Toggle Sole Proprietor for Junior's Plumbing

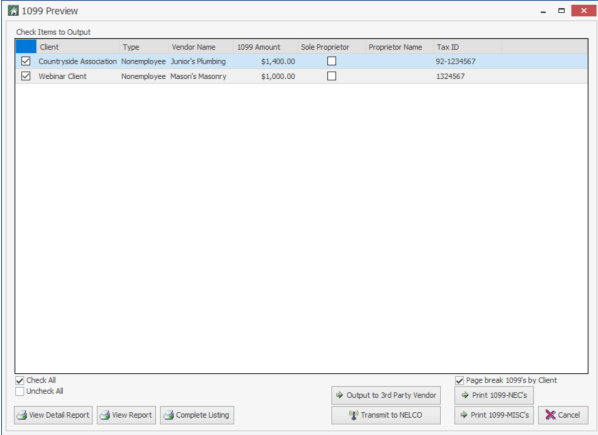[x=331, y=61]
